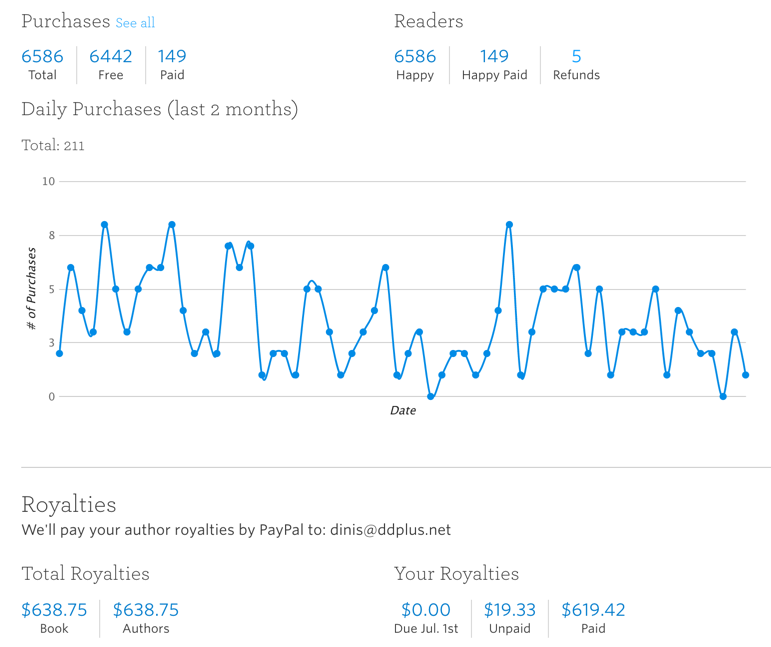Click the 6586 Happy readers number
Image resolution: width=771 pixels, height=647 pixels.
(414, 57)
